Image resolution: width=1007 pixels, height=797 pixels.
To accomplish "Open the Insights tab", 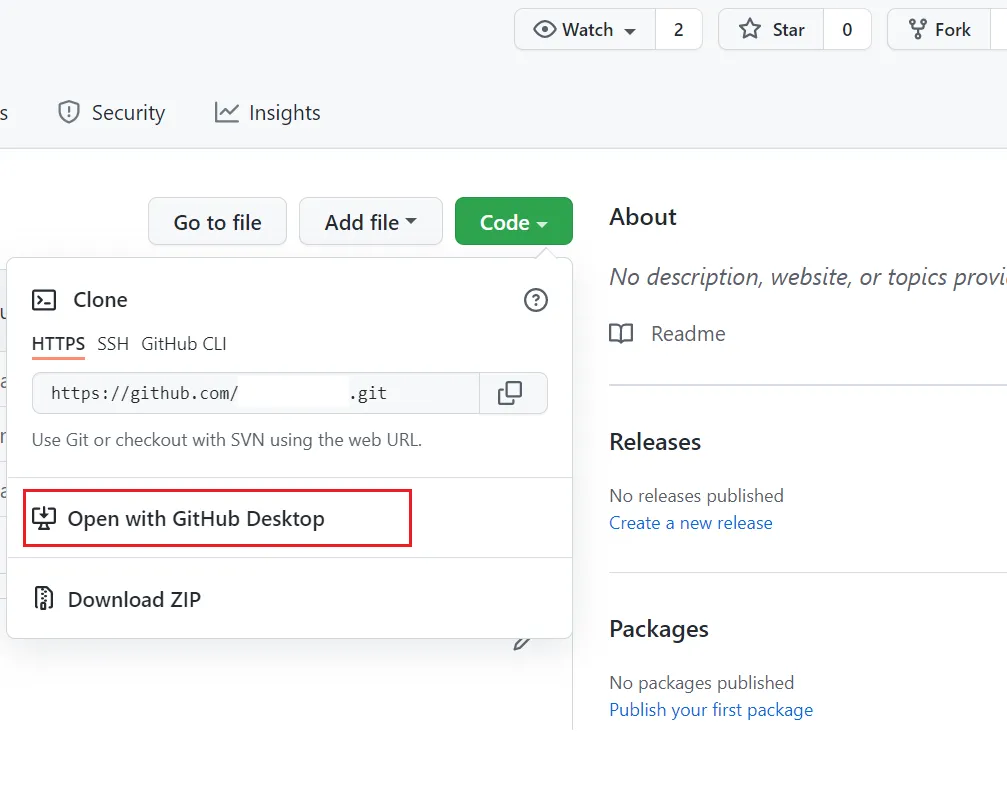I will point(267,112).
